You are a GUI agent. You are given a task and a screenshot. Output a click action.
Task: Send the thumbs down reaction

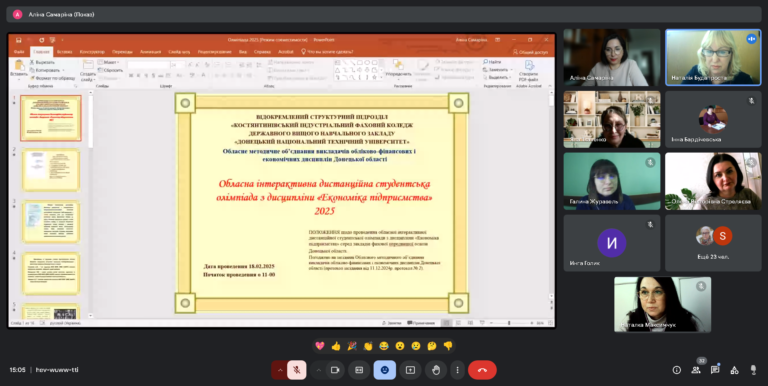coord(448,346)
